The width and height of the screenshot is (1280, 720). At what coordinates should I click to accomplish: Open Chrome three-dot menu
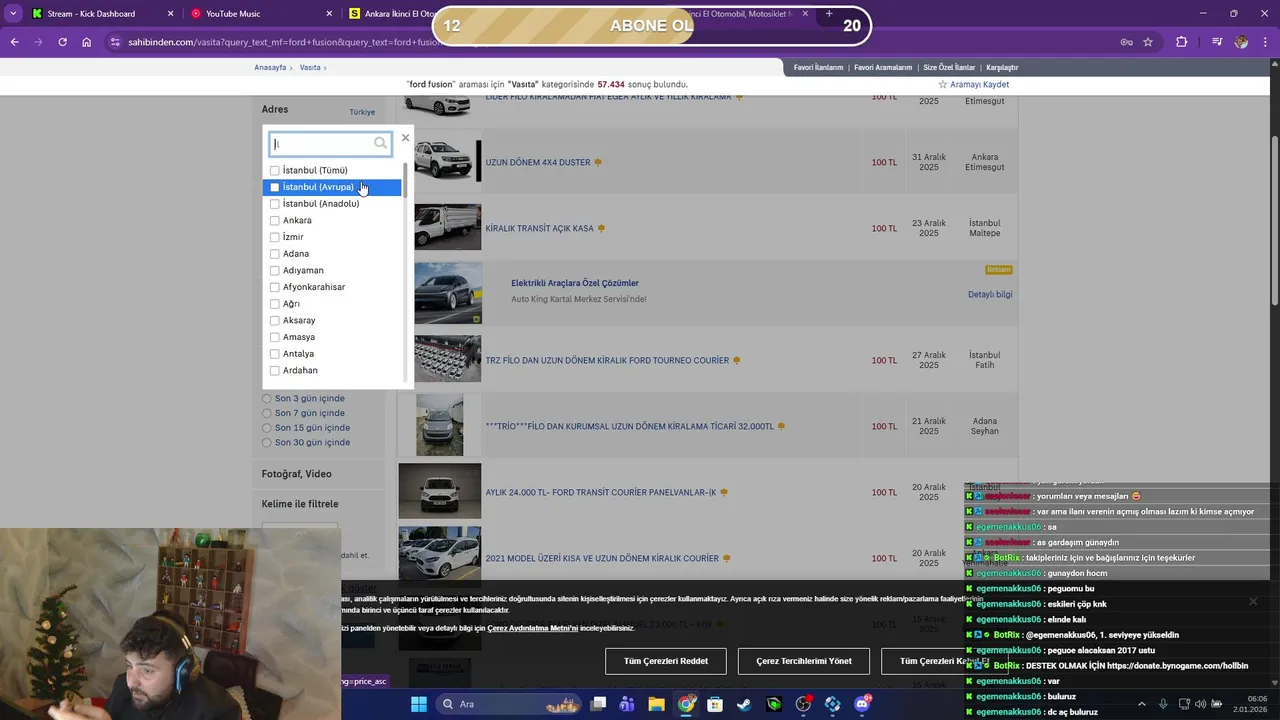[1266, 42]
